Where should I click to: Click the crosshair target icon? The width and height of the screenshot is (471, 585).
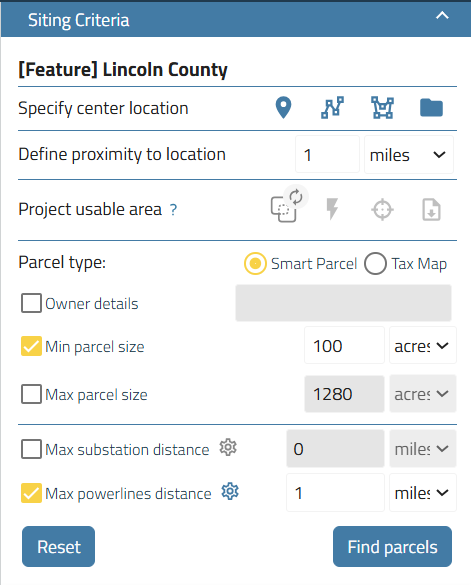pos(383,209)
